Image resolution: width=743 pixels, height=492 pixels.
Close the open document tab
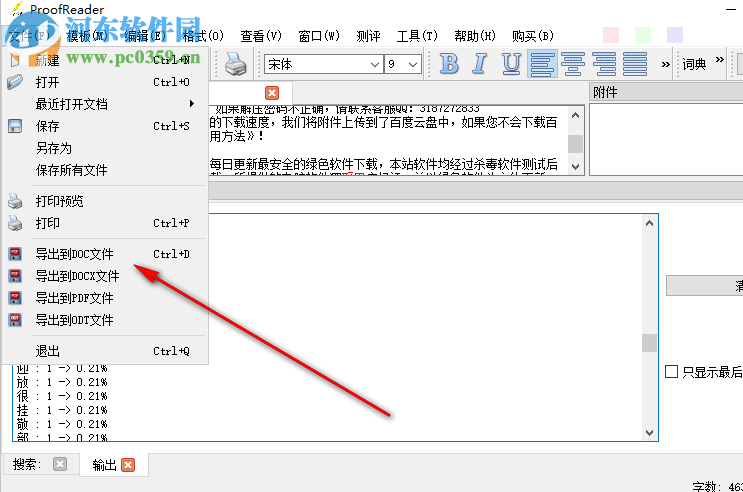pos(272,93)
